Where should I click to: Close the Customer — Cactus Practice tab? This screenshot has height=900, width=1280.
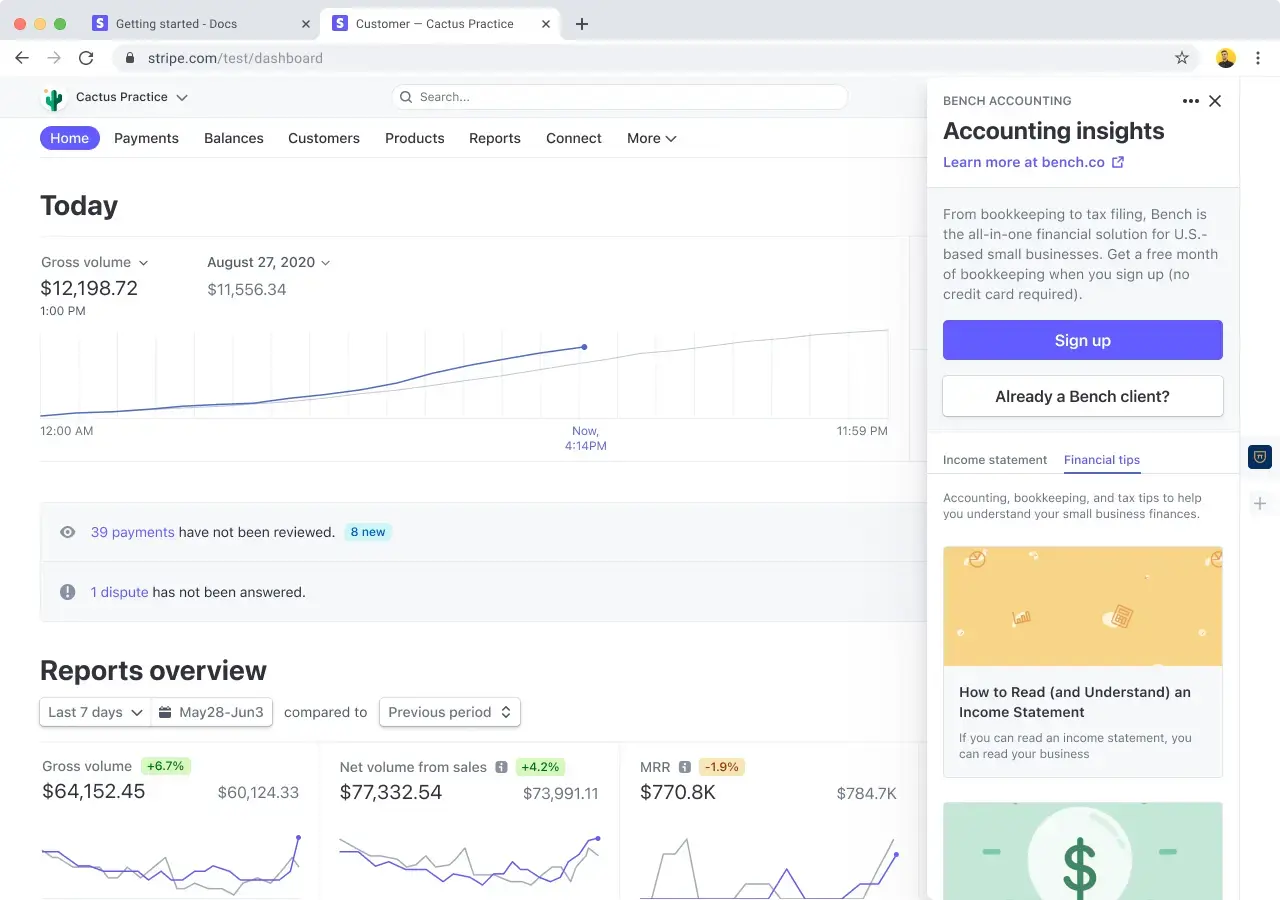(x=547, y=24)
